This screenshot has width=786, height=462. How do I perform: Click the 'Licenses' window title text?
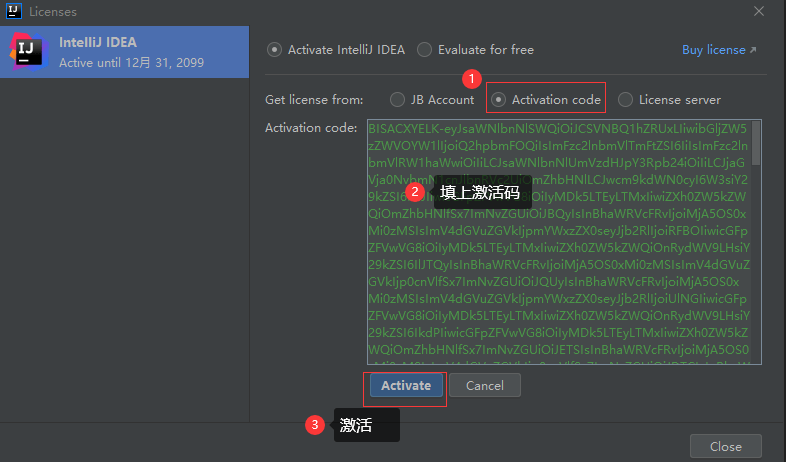[x=53, y=12]
